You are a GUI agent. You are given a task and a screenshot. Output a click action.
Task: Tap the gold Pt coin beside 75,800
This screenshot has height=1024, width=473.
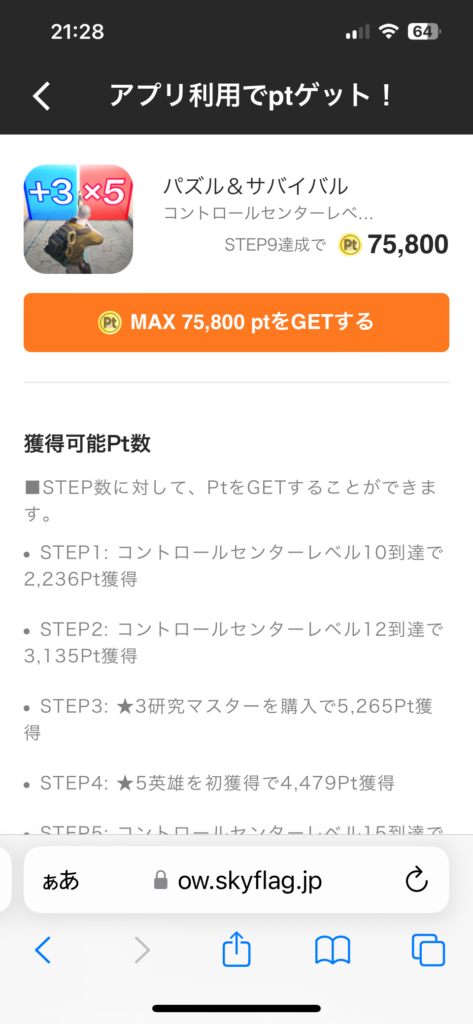pos(350,245)
